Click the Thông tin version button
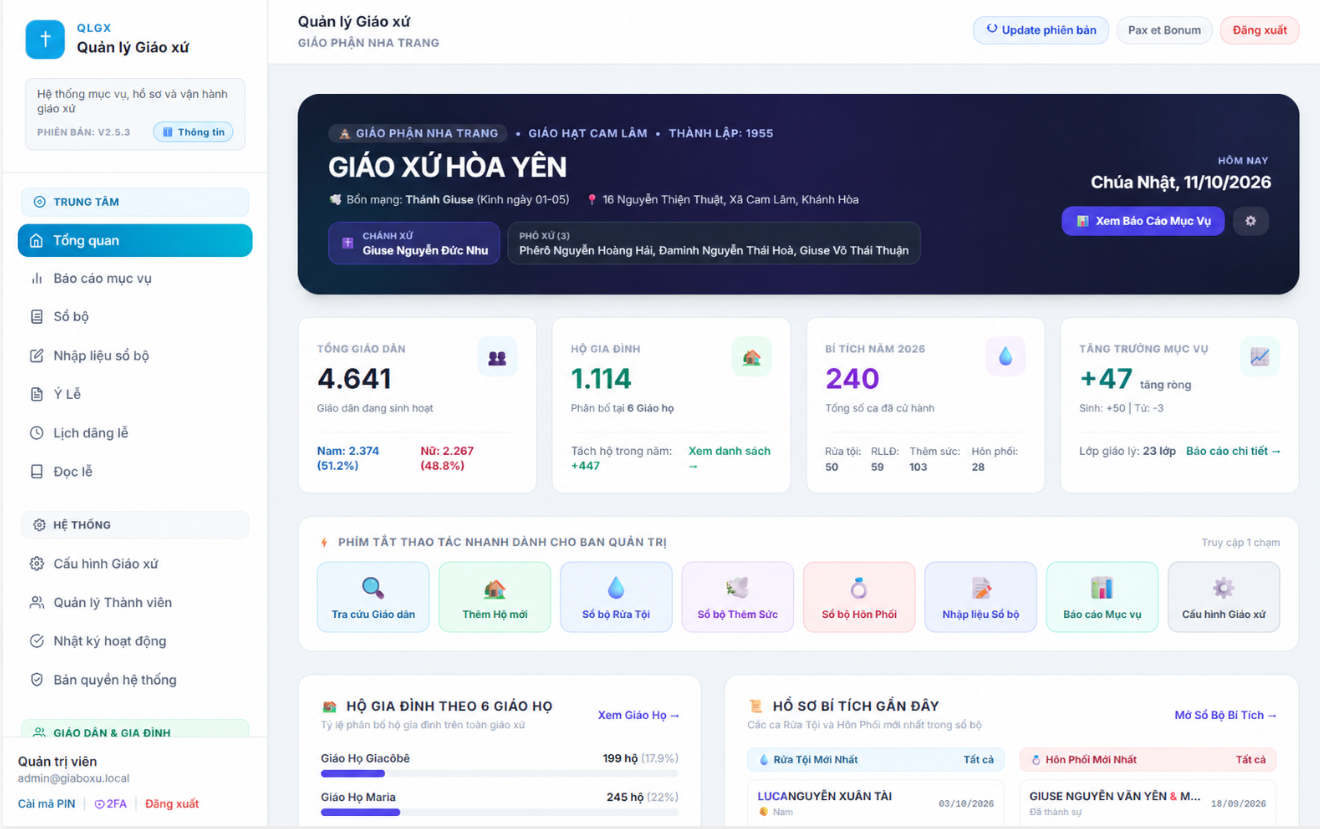1320x829 pixels. coord(193,132)
